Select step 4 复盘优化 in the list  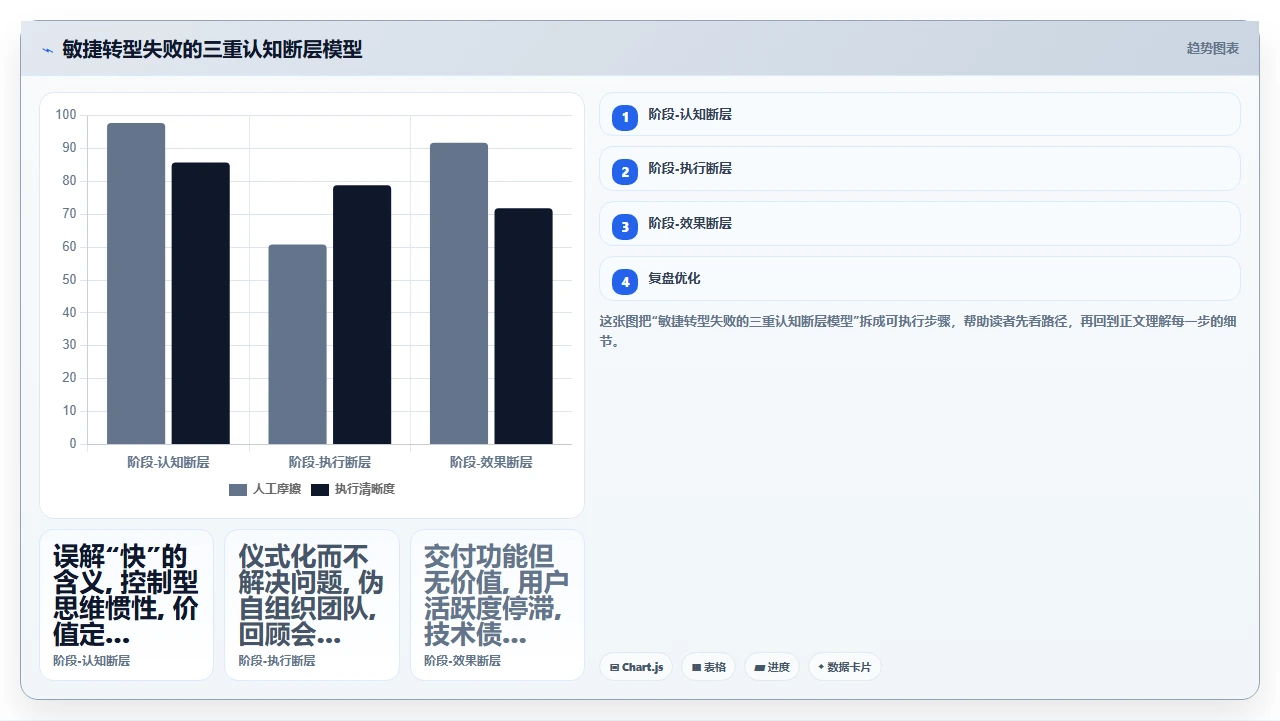pyautogui.click(x=919, y=279)
